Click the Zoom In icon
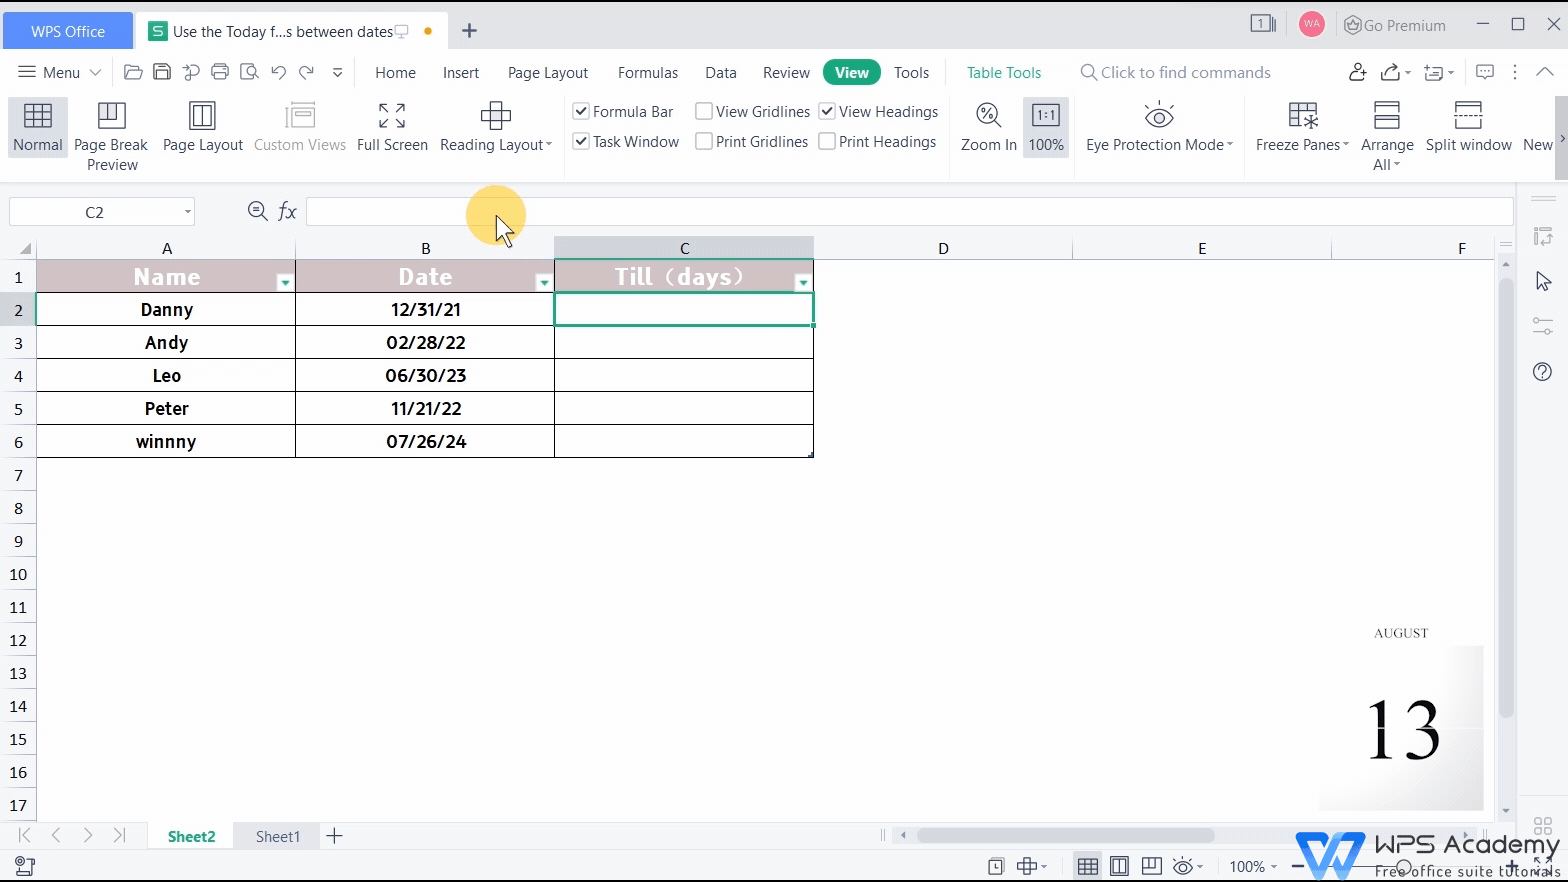 click(x=988, y=117)
